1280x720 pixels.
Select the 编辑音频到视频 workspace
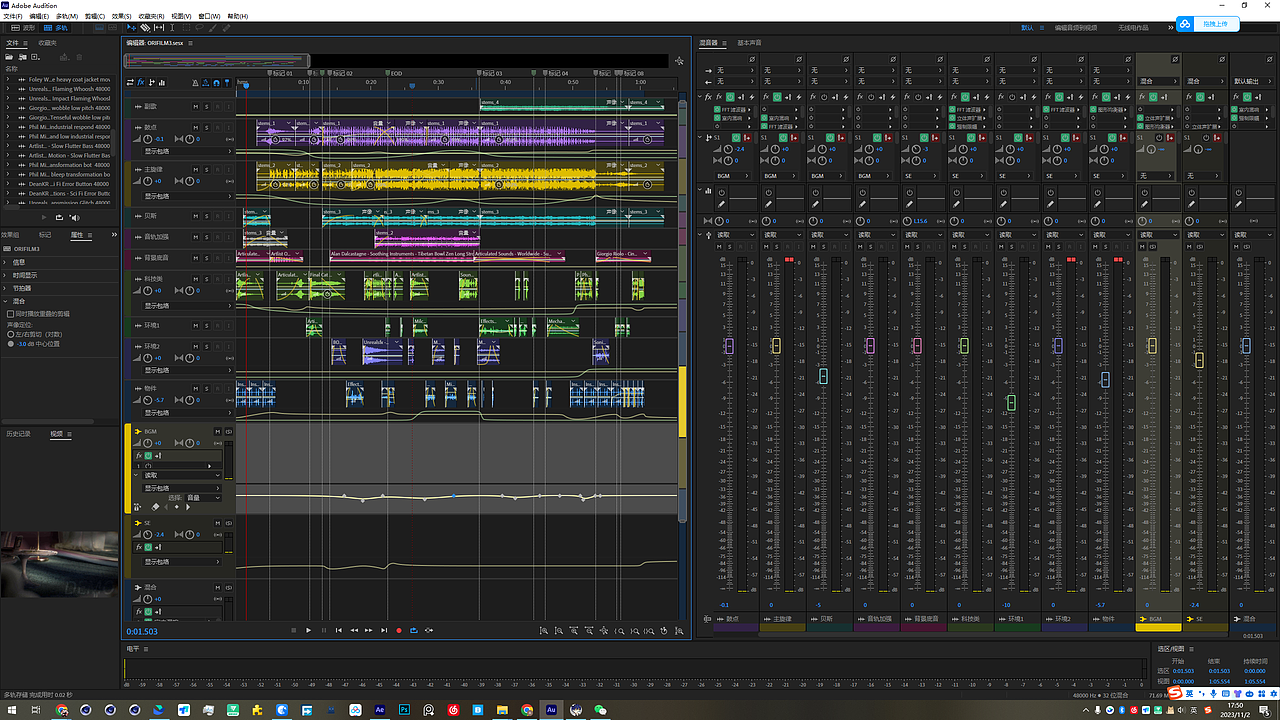(x=1076, y=28)
